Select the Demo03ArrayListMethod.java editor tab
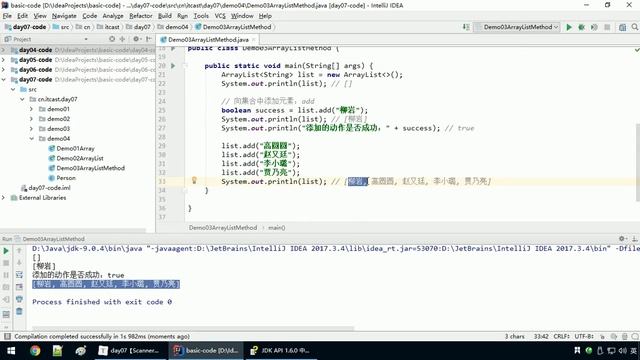This screenshot has height=360, width=640. click(x=208, y=40)
